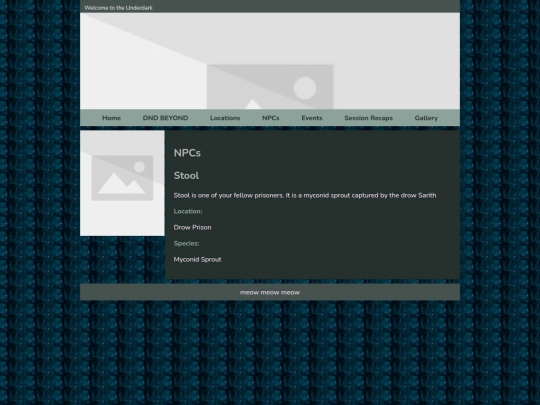The width and height of the screenshot is (540, 405).
Task: Click the 'Drow Prison' location value
Action: coord(193,227)
